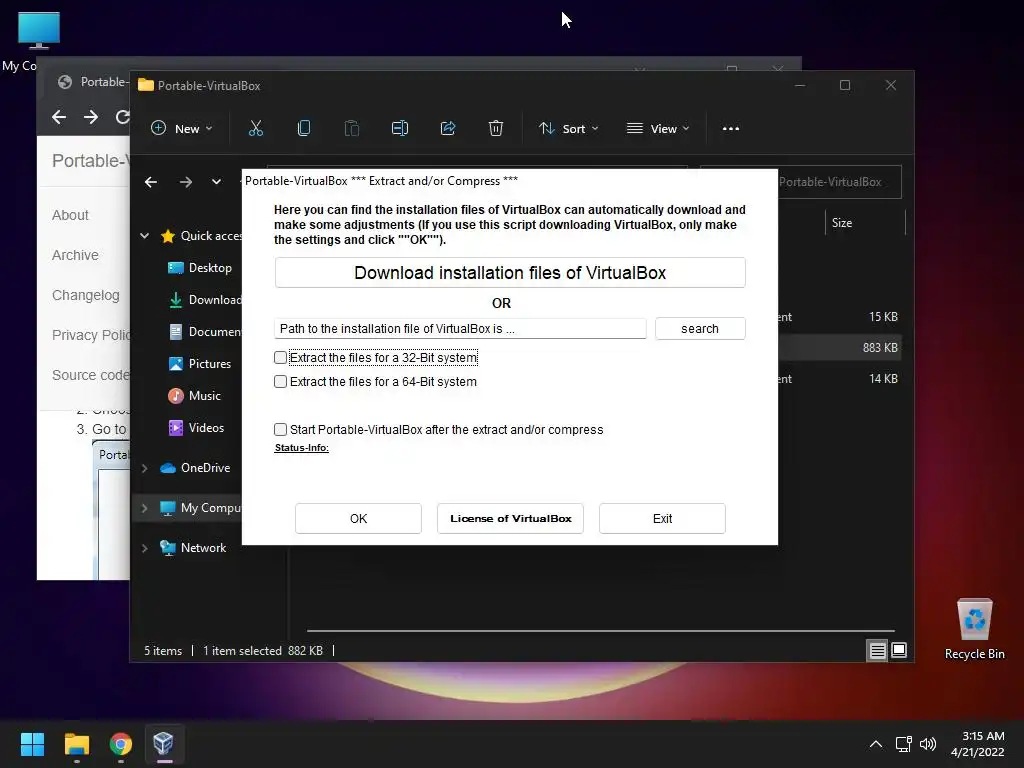Click the Cut scissors icon in File Explorer

(255, 128)
